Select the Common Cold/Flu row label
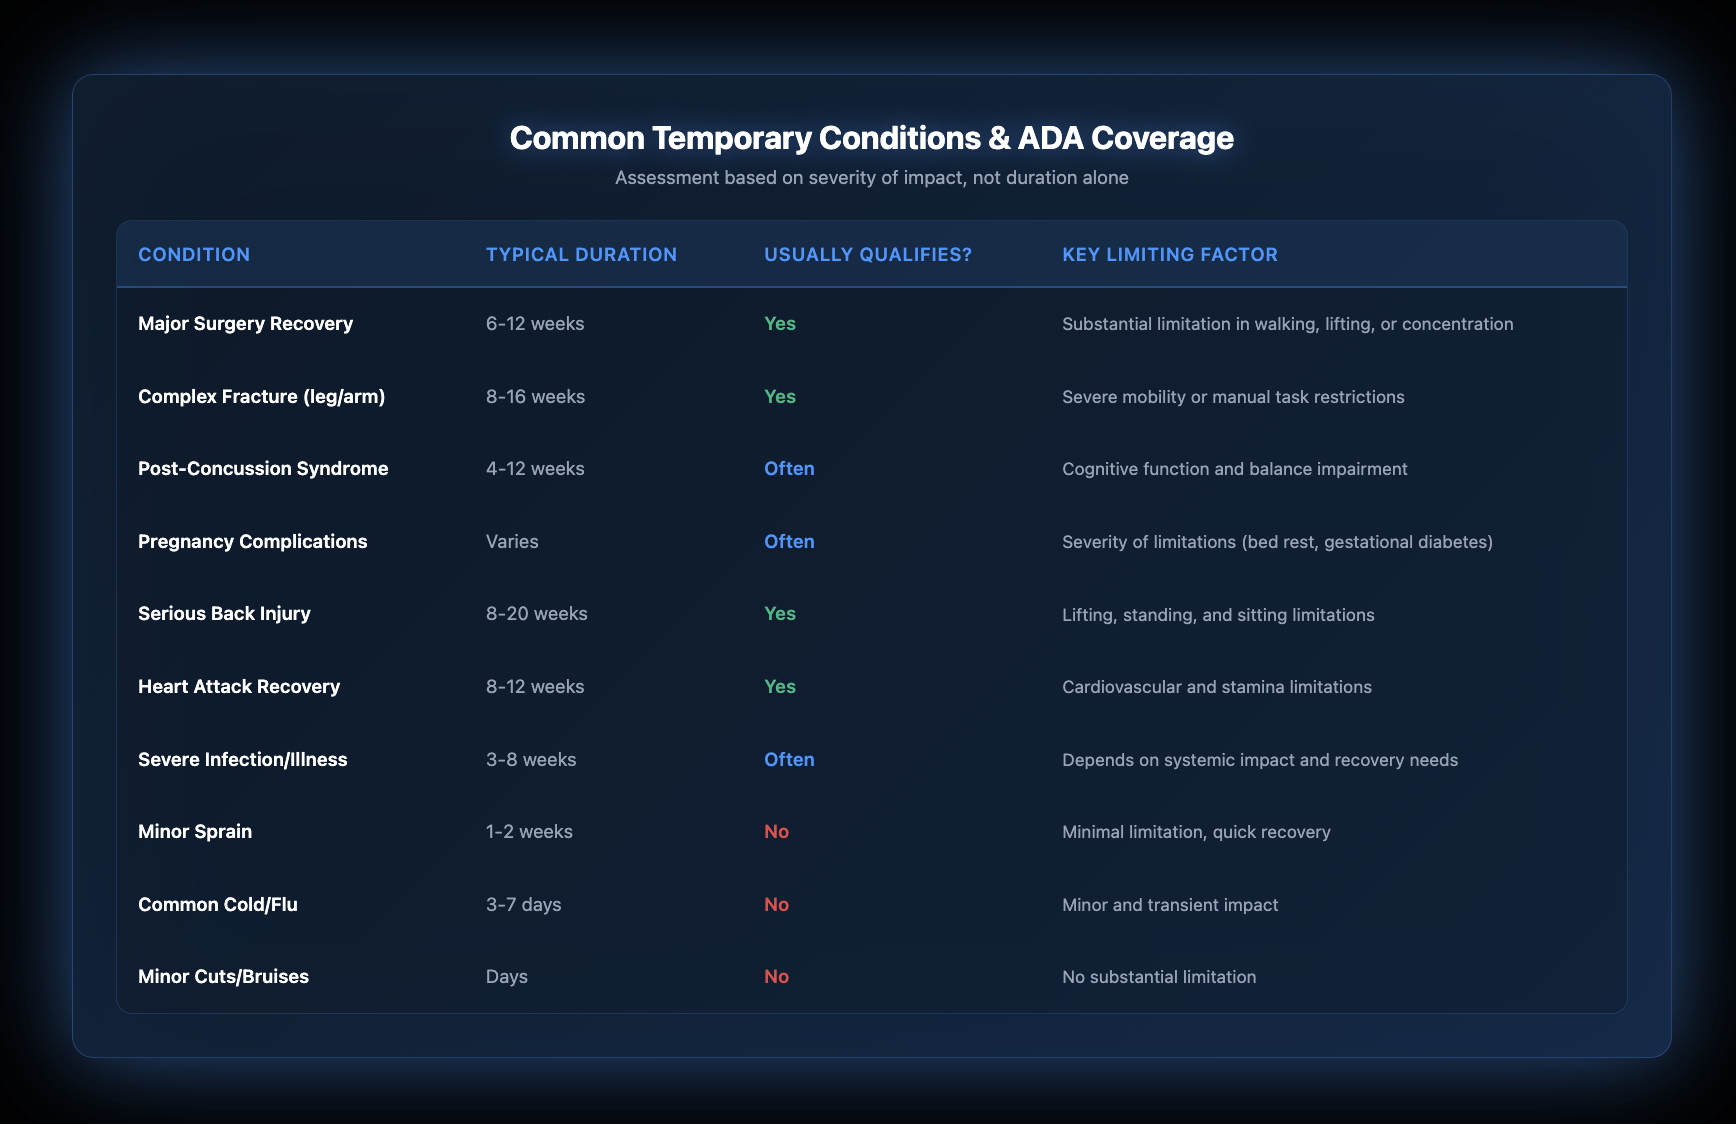 (218, 905)
